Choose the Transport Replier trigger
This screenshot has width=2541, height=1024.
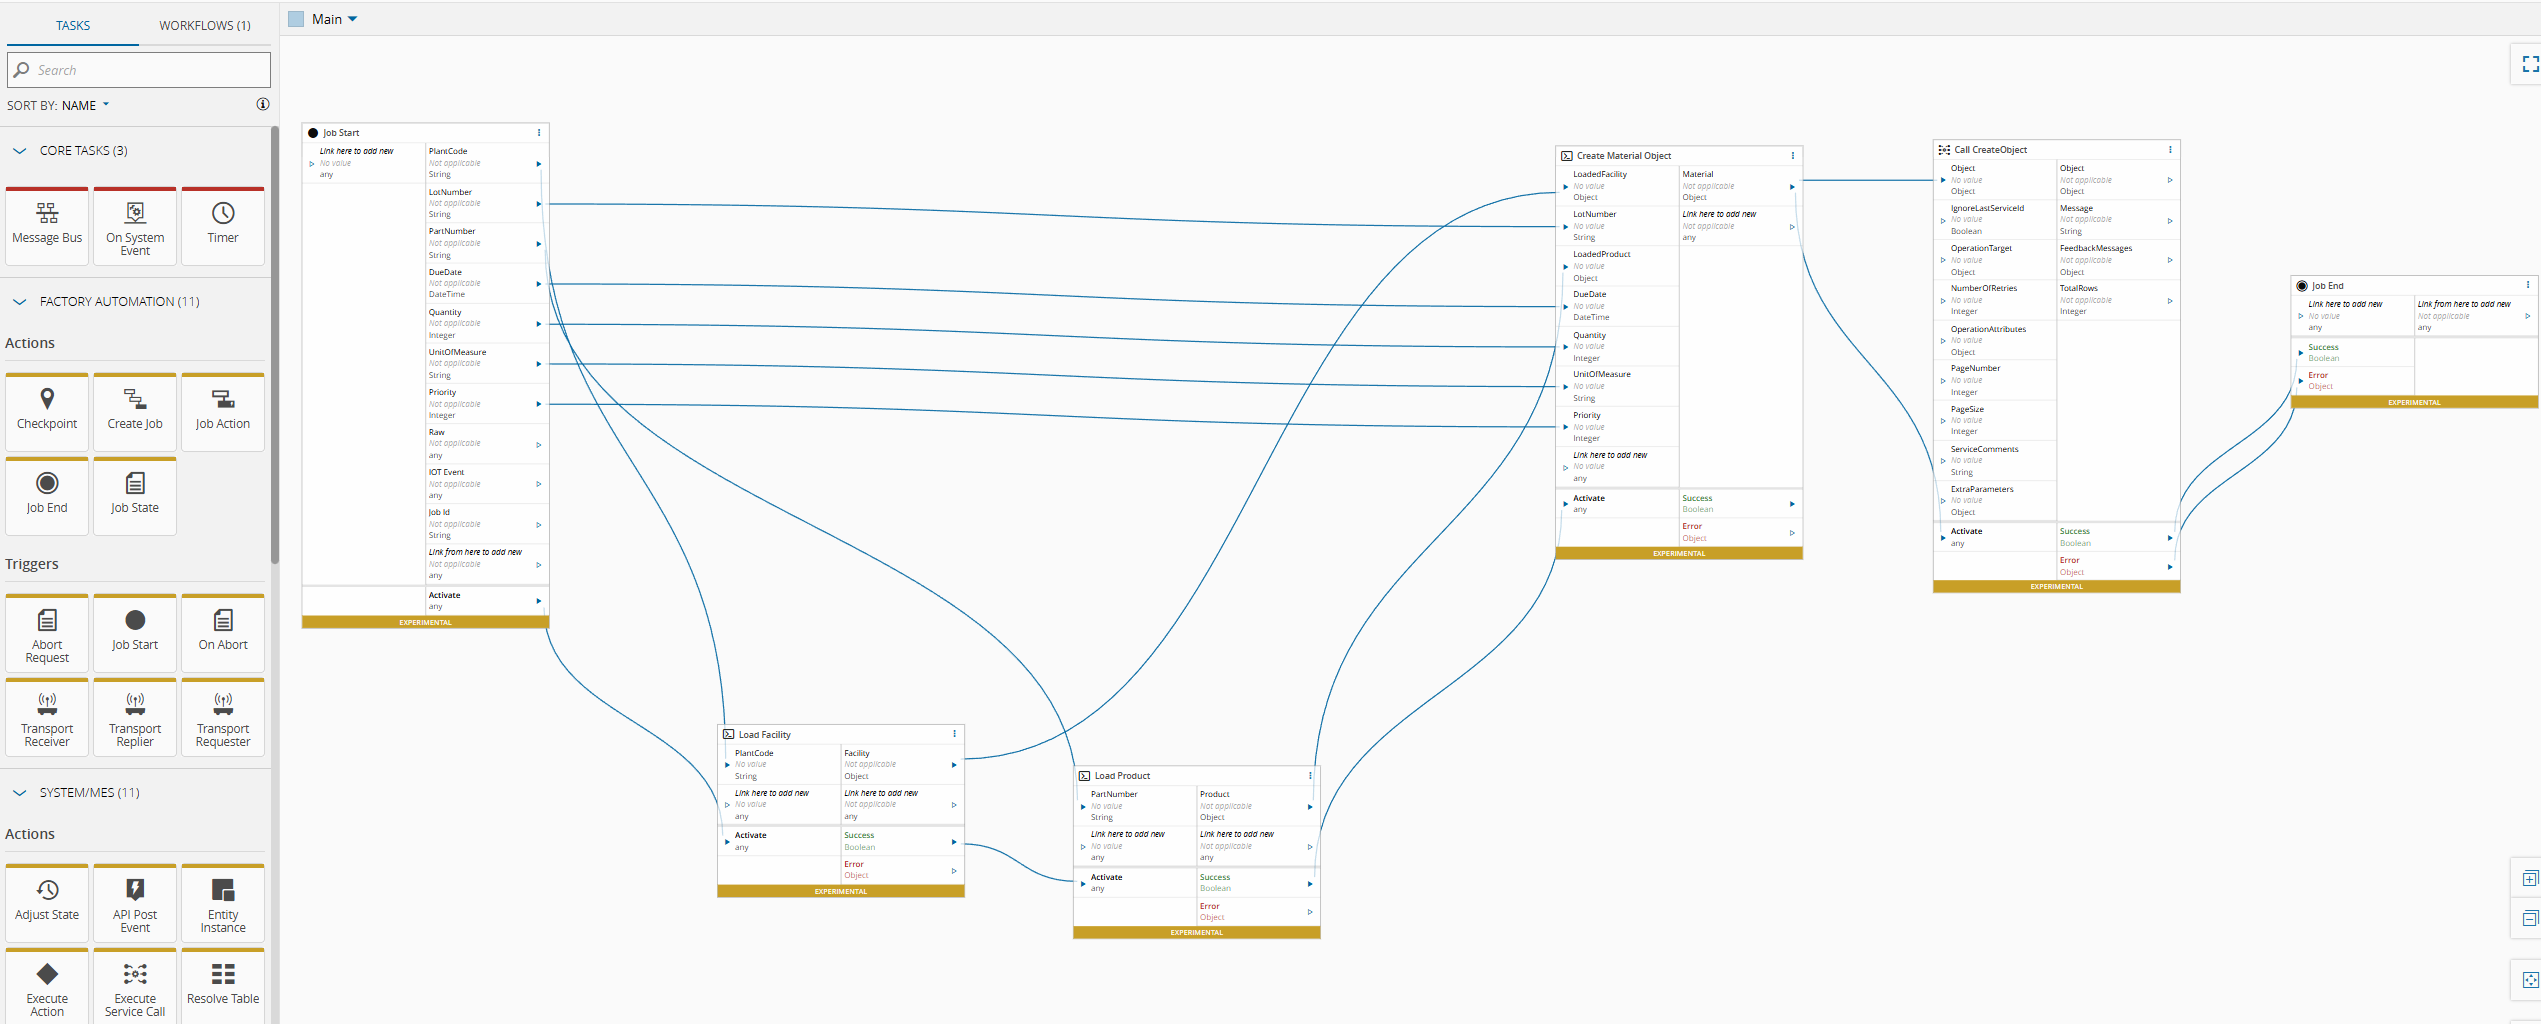135,717
